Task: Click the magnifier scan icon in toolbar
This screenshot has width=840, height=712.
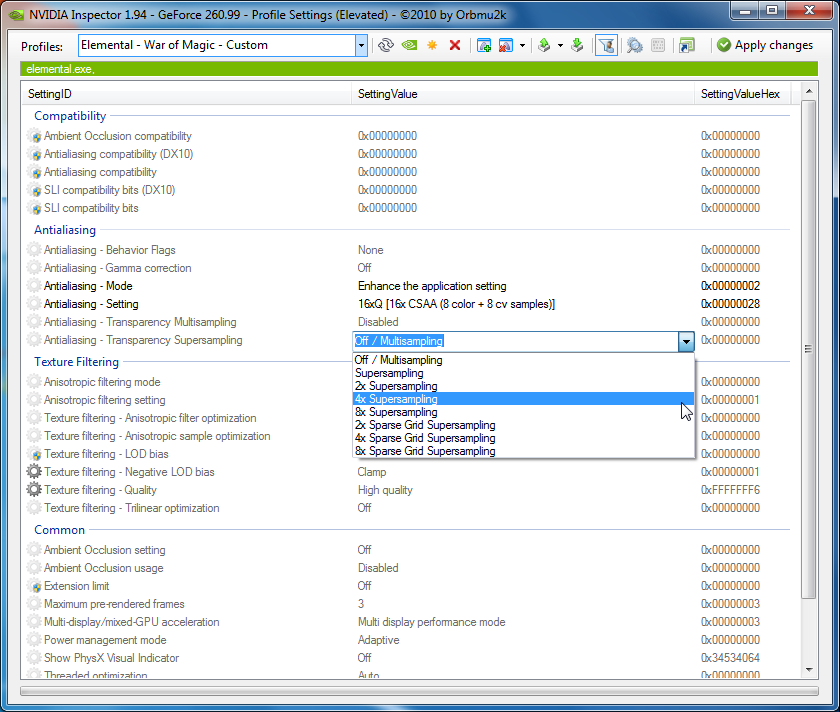Action: (x=634, y=45)
